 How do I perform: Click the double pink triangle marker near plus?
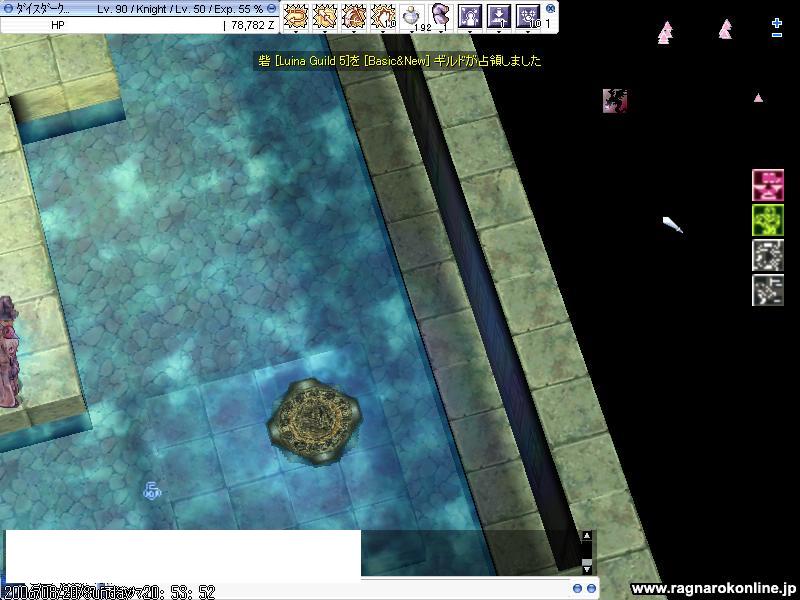pos(726,29)
